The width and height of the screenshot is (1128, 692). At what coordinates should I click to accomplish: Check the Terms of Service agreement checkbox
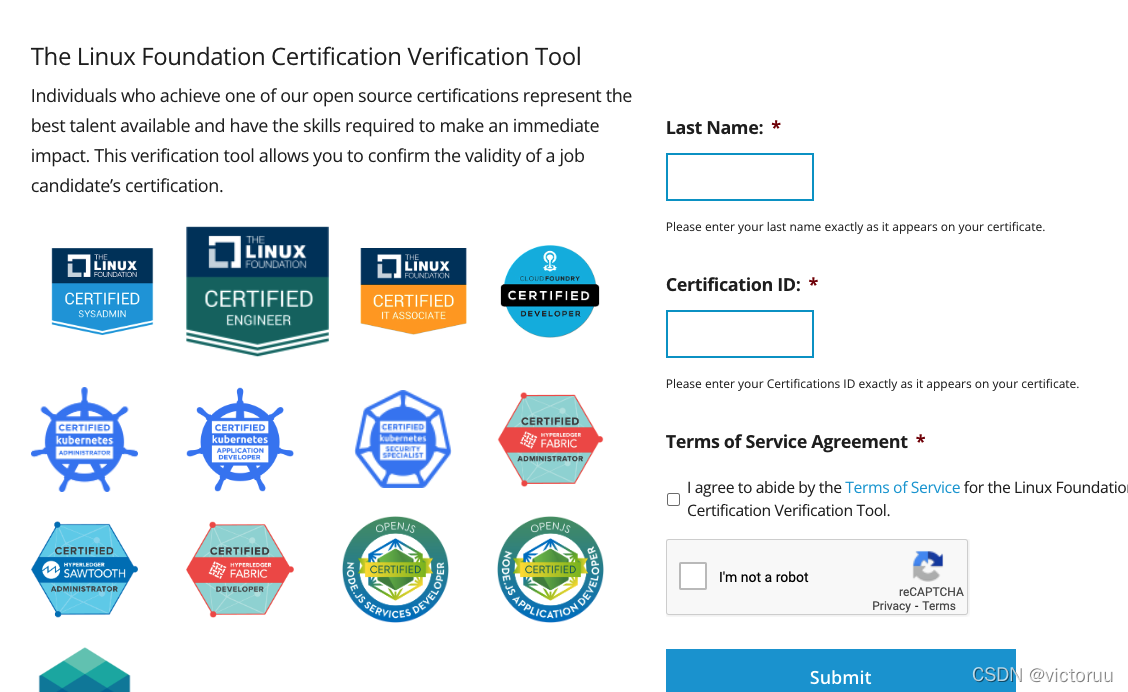(673, 499)
